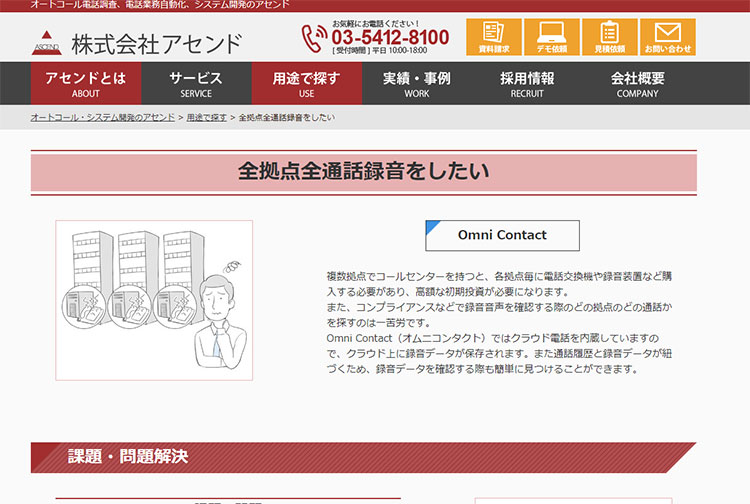Follow the オートコール・システム開発のアセンド breadcrumb link

103,118
